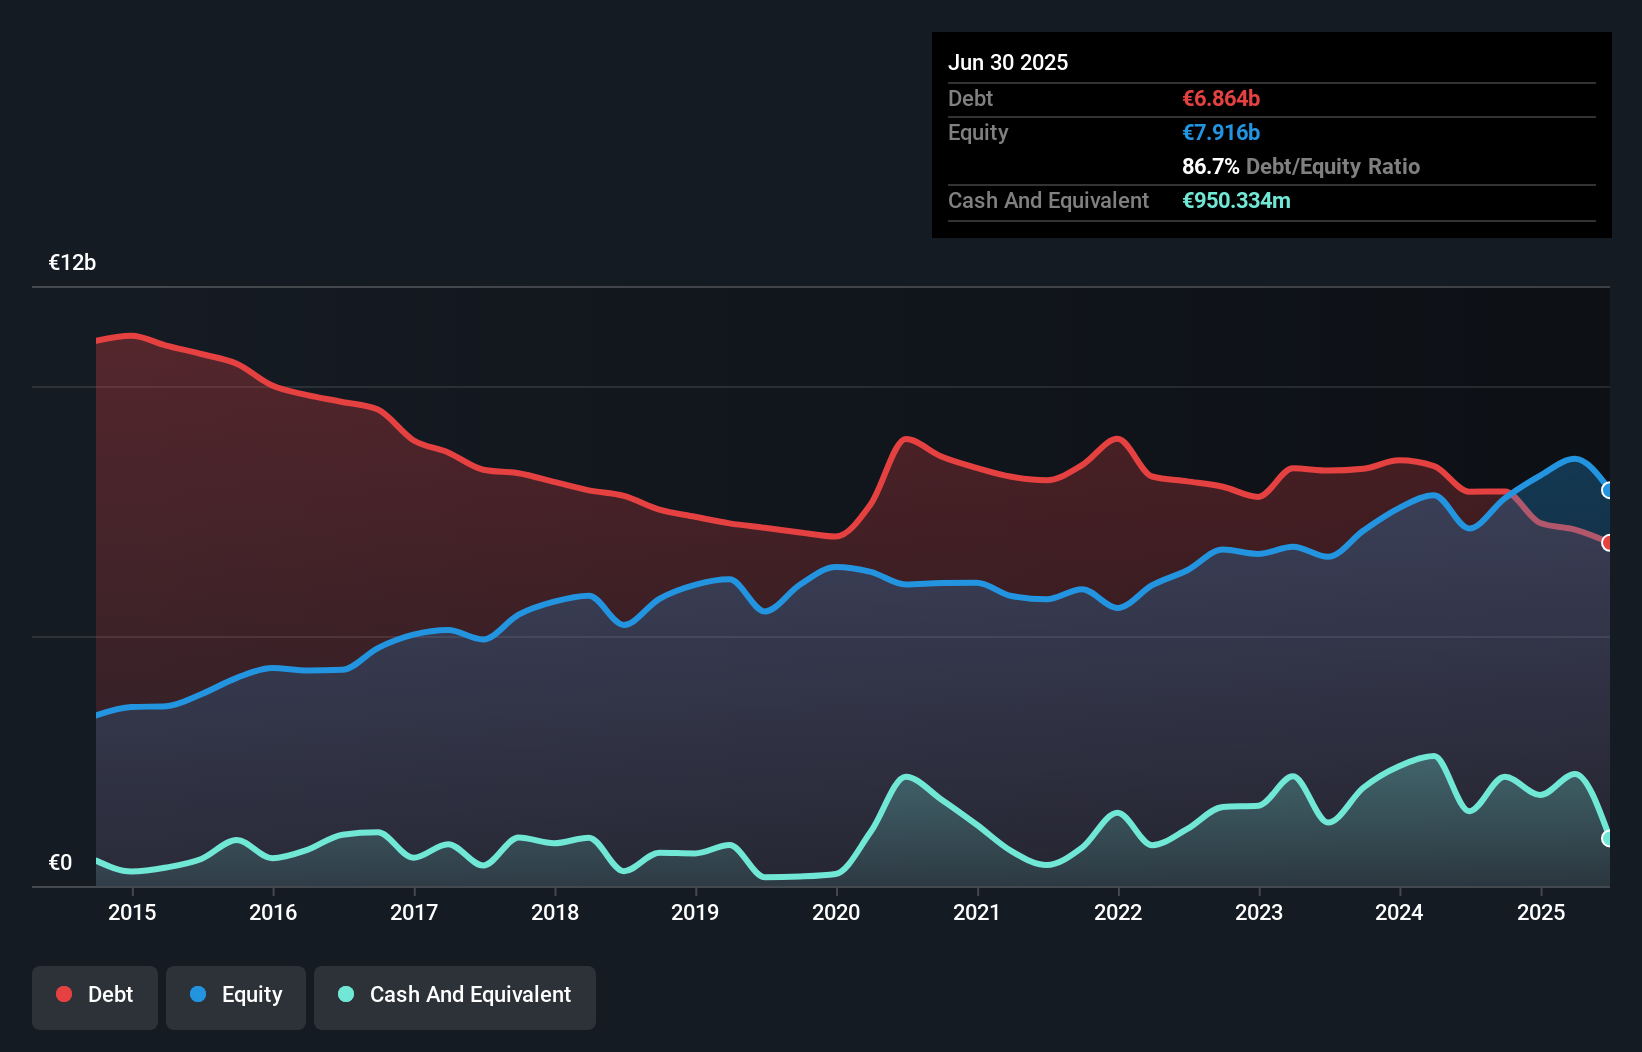The width and height of the screenshot is (1642, 1052).
Task: Select the teal Cash endpoint marker
Action: tap(1608, 838)
